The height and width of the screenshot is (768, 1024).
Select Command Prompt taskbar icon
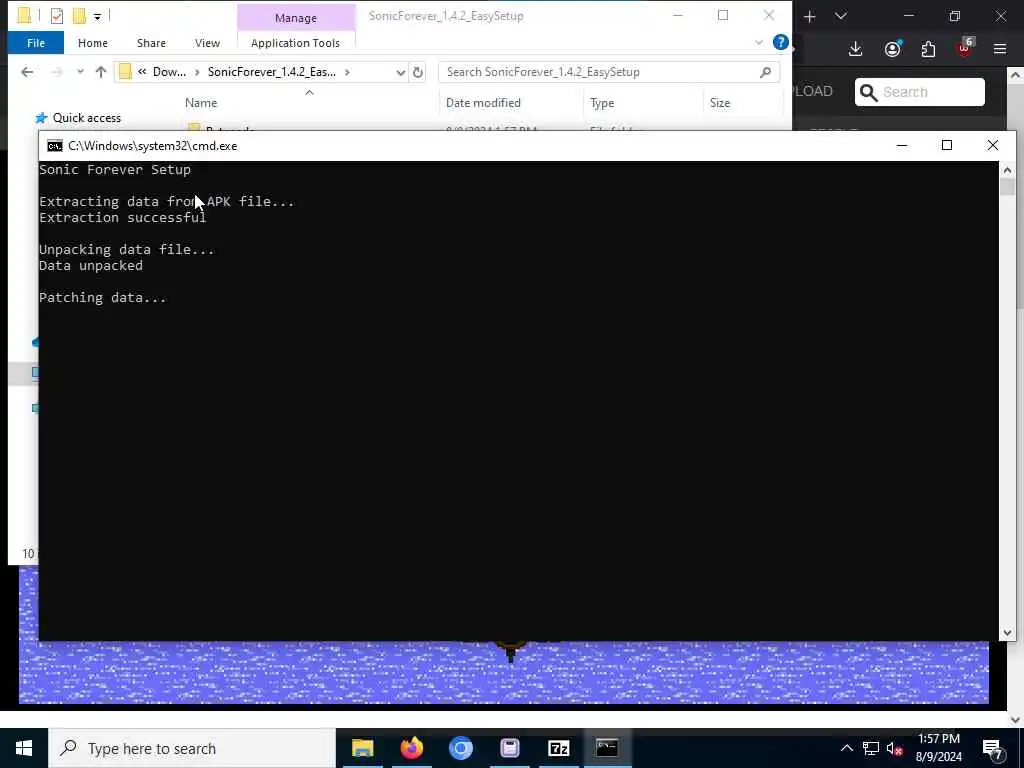tap(607, 748)
